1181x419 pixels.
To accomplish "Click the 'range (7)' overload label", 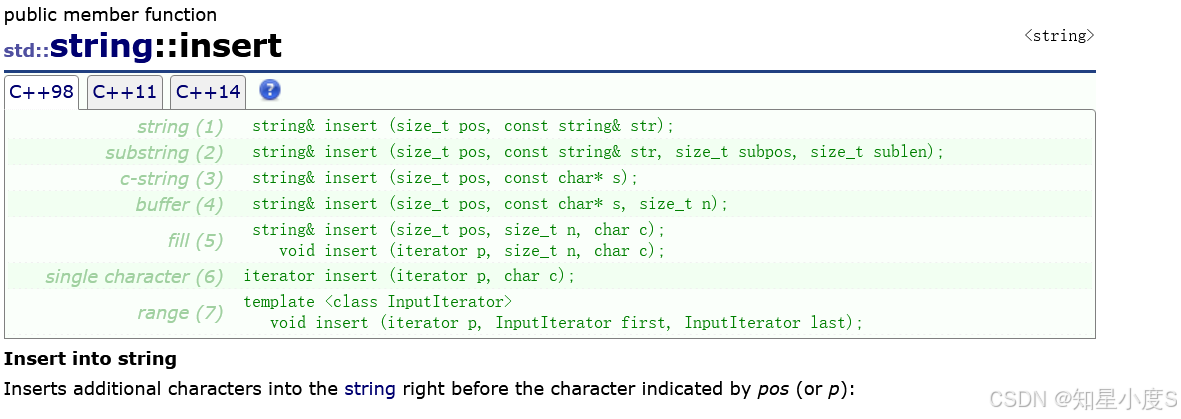I will click(180, 313).
